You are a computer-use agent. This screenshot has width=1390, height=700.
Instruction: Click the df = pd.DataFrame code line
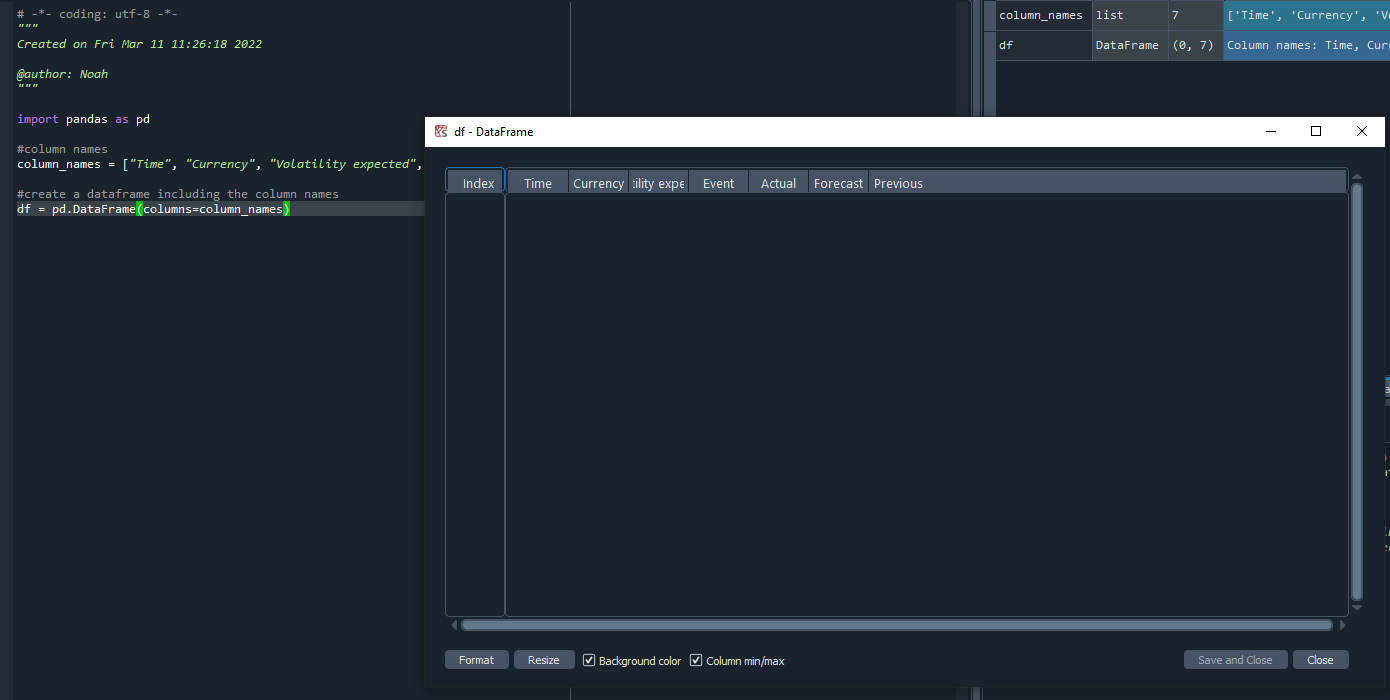pos(153,209)
